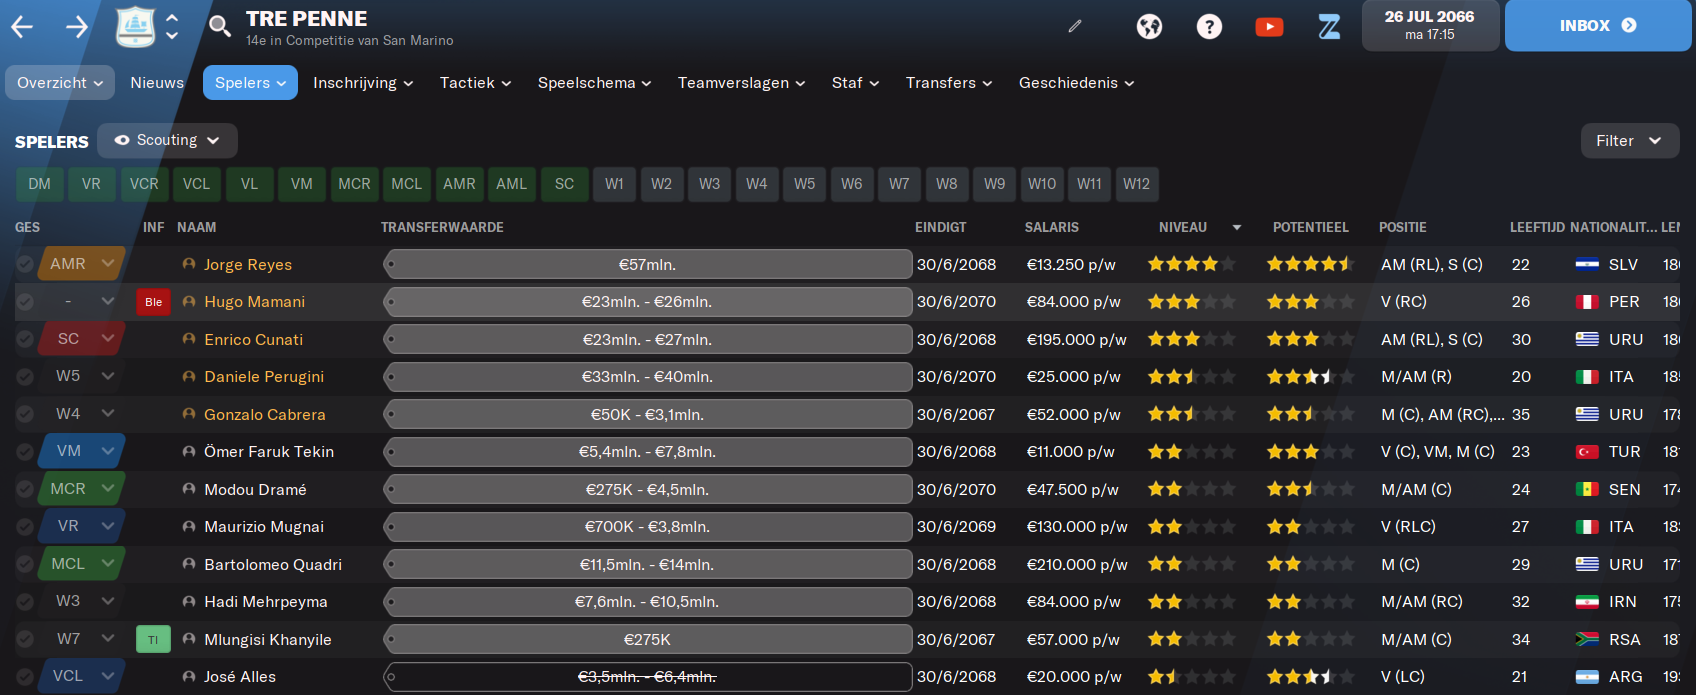Open the search magnifier icon
Screen dimensions: 1696x695
[219, 26]
